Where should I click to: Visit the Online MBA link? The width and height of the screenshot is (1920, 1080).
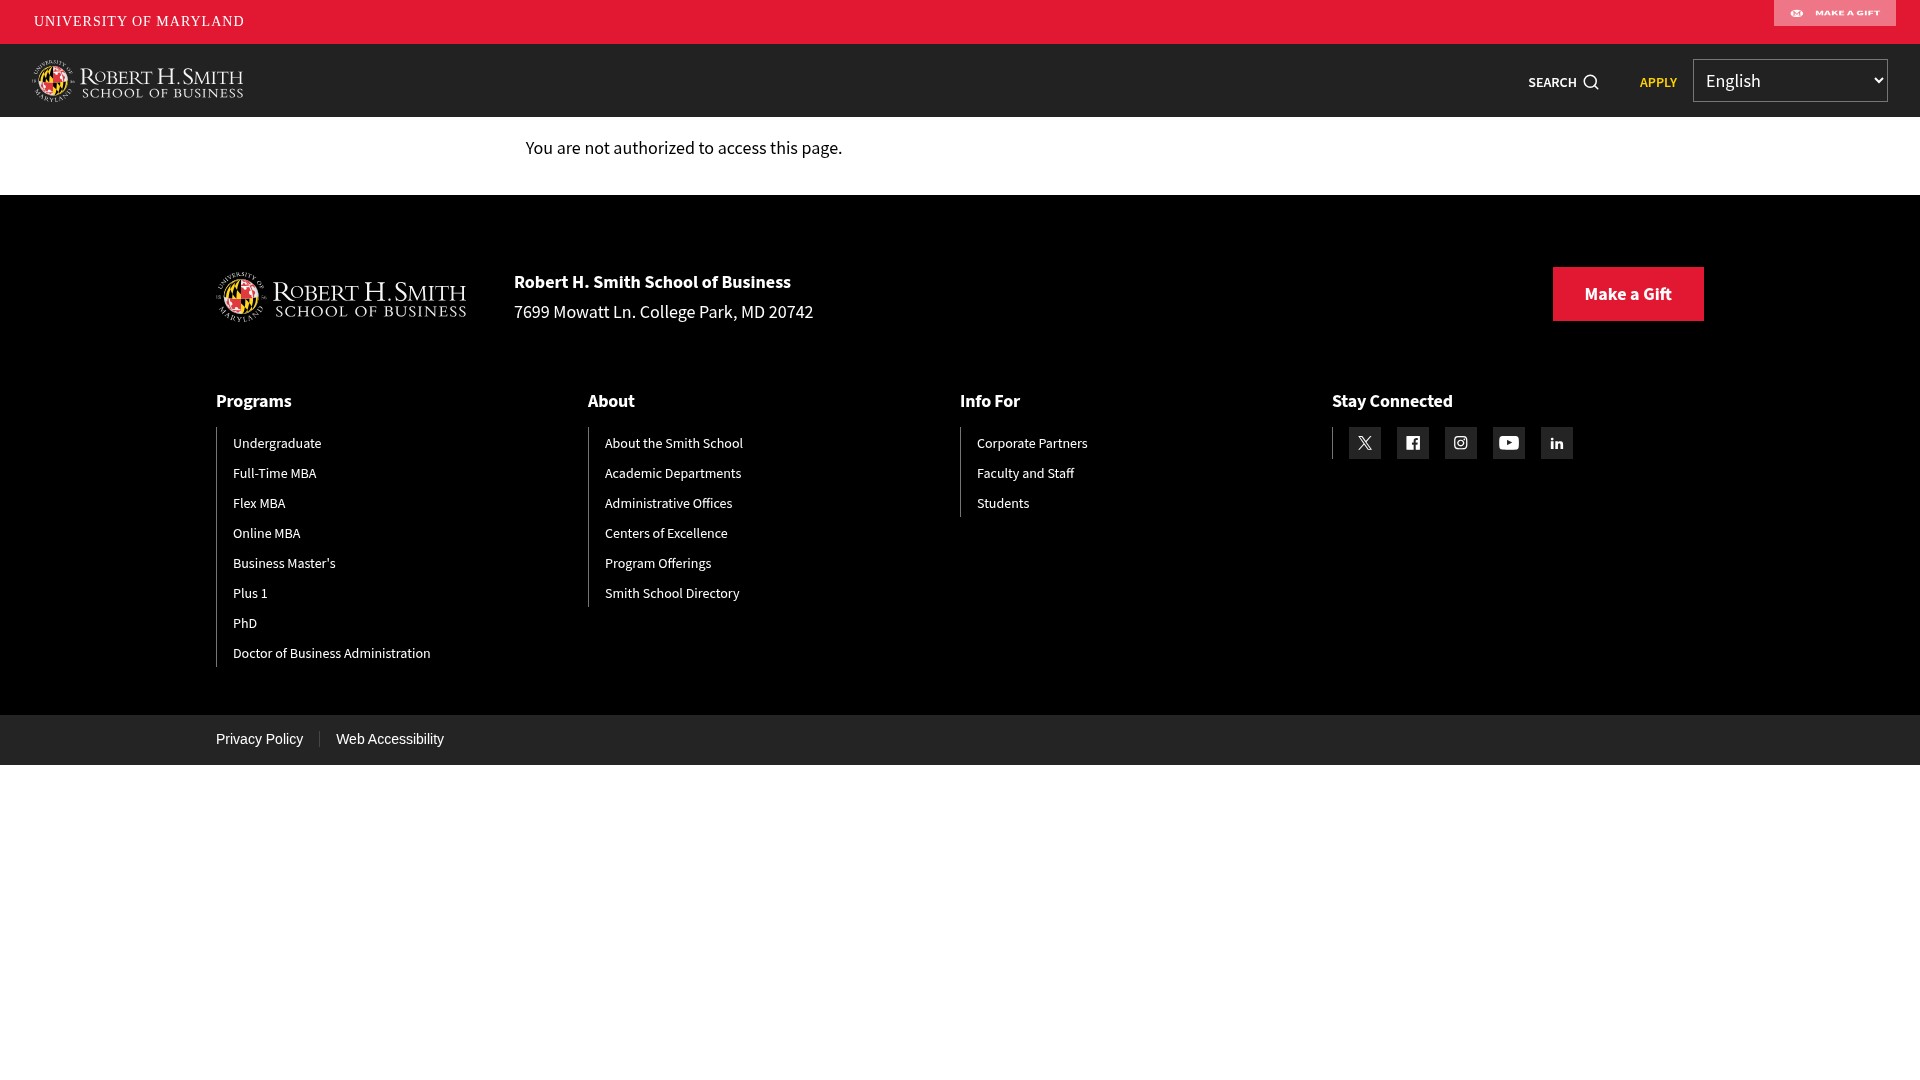(x=266, y=533)
